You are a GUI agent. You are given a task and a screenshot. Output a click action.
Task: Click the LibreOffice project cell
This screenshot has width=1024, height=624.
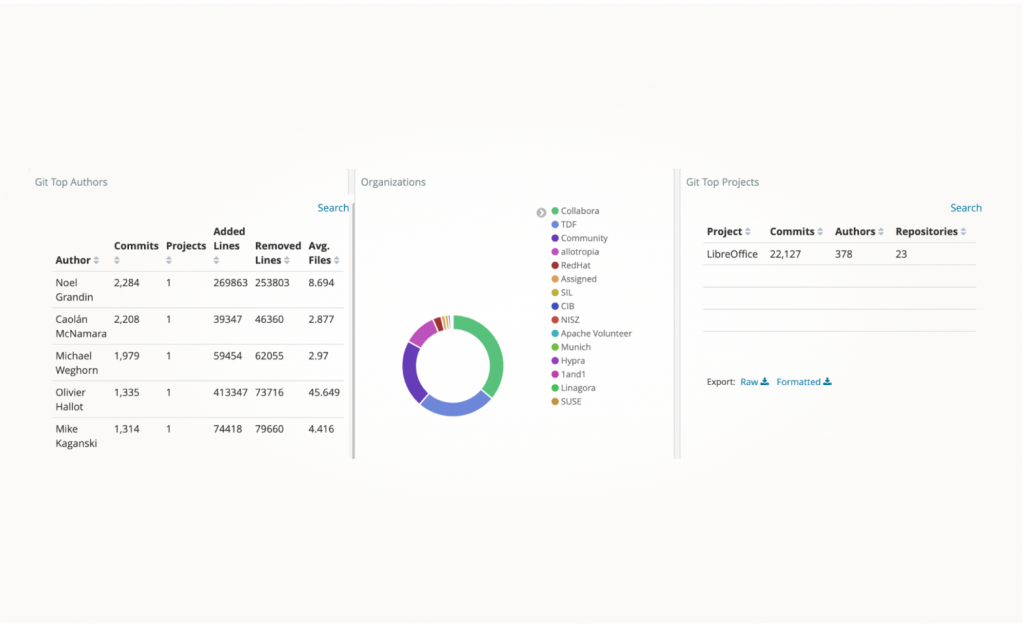[x=732, y=254]
